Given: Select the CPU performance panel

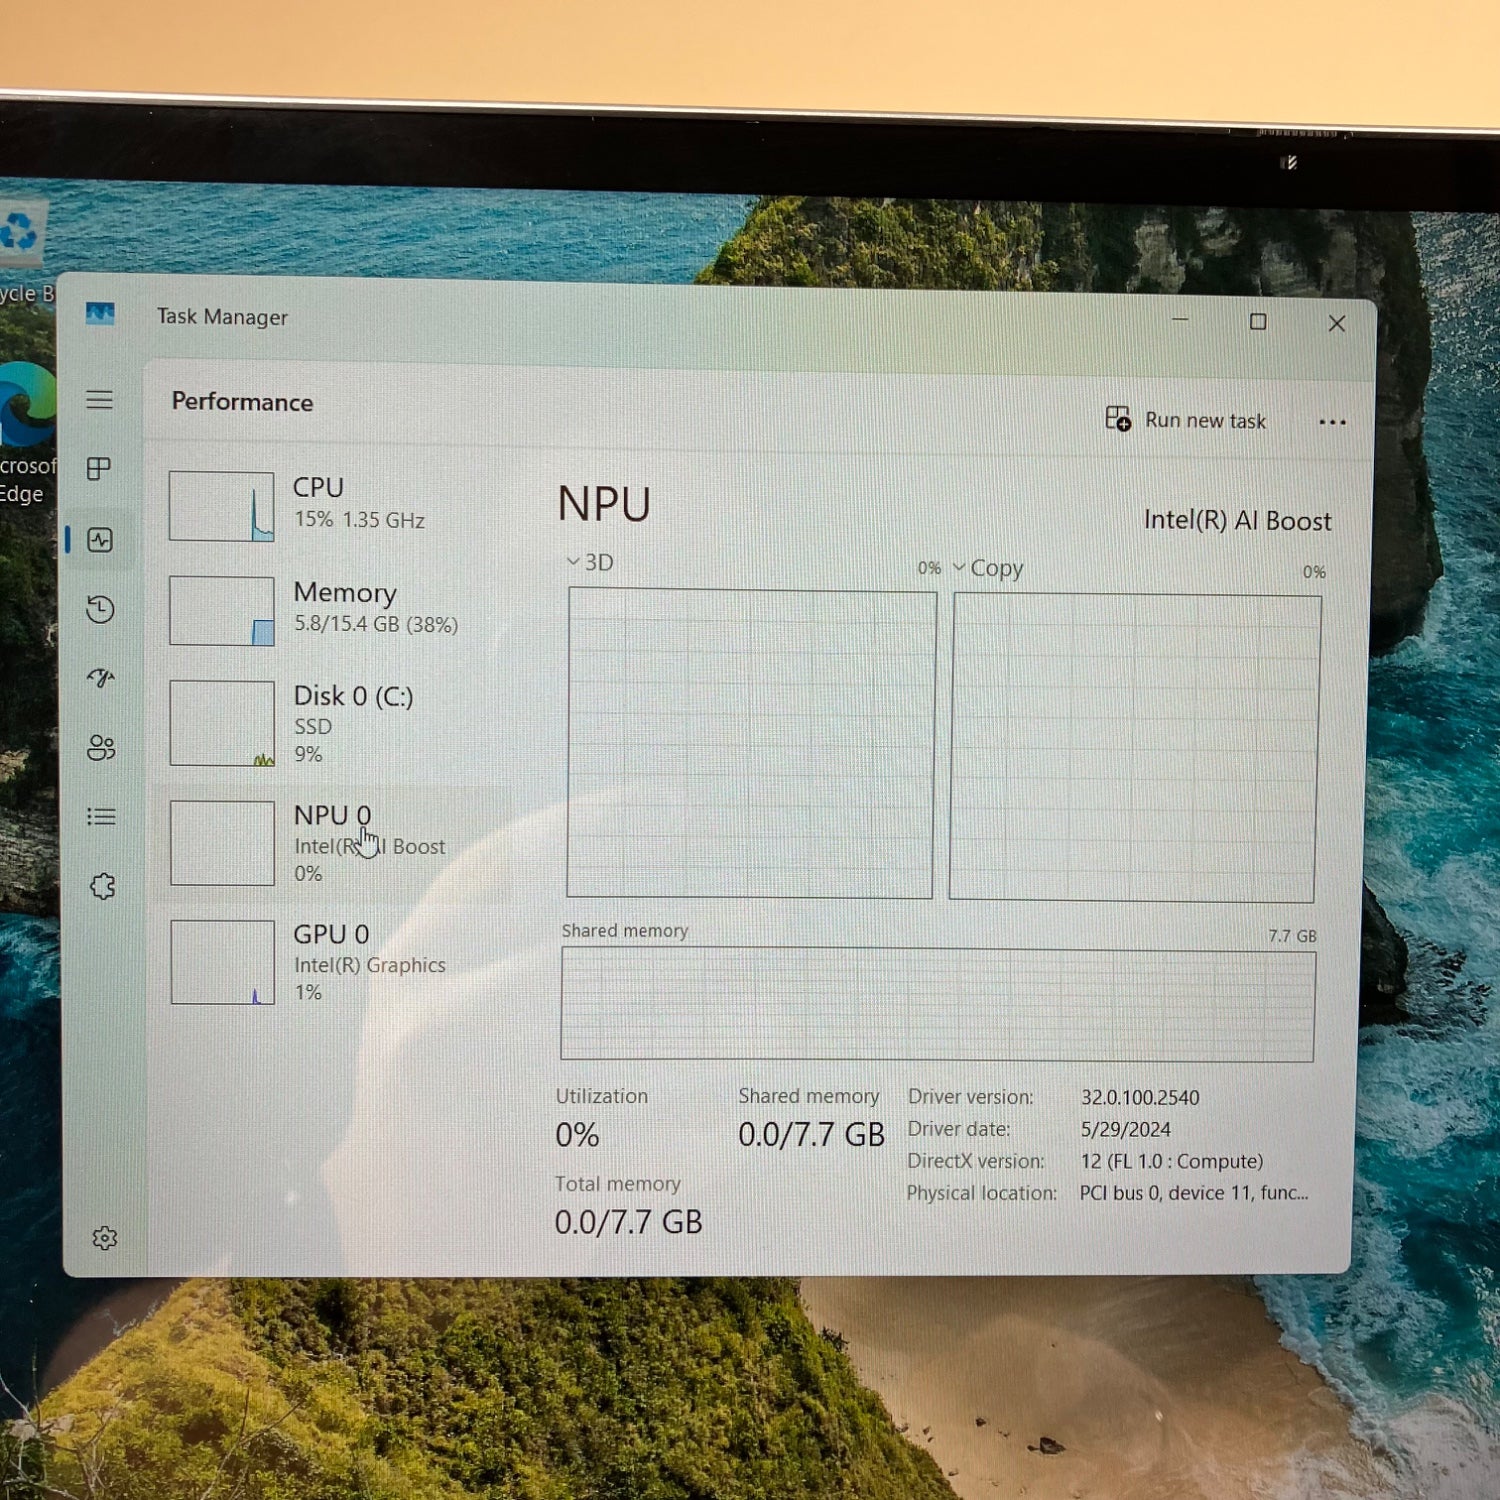Looking at the screenshot, I should point(300,503).
